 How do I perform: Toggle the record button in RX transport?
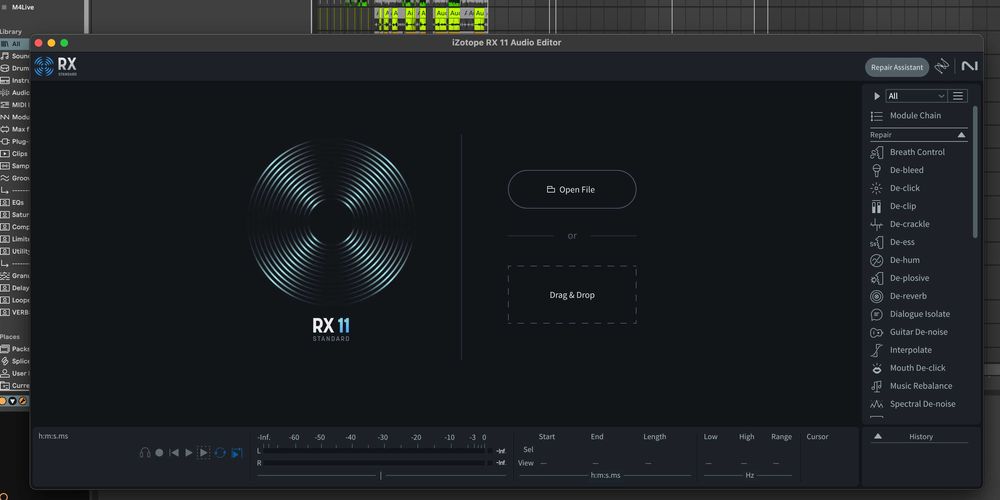[159, 453]
